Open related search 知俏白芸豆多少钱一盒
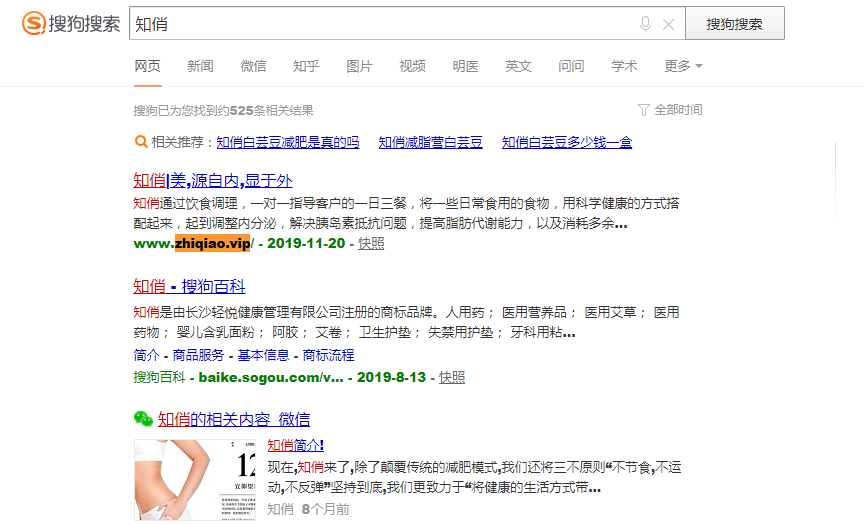The height and width of the screenshot is (525, 864). 567,142
